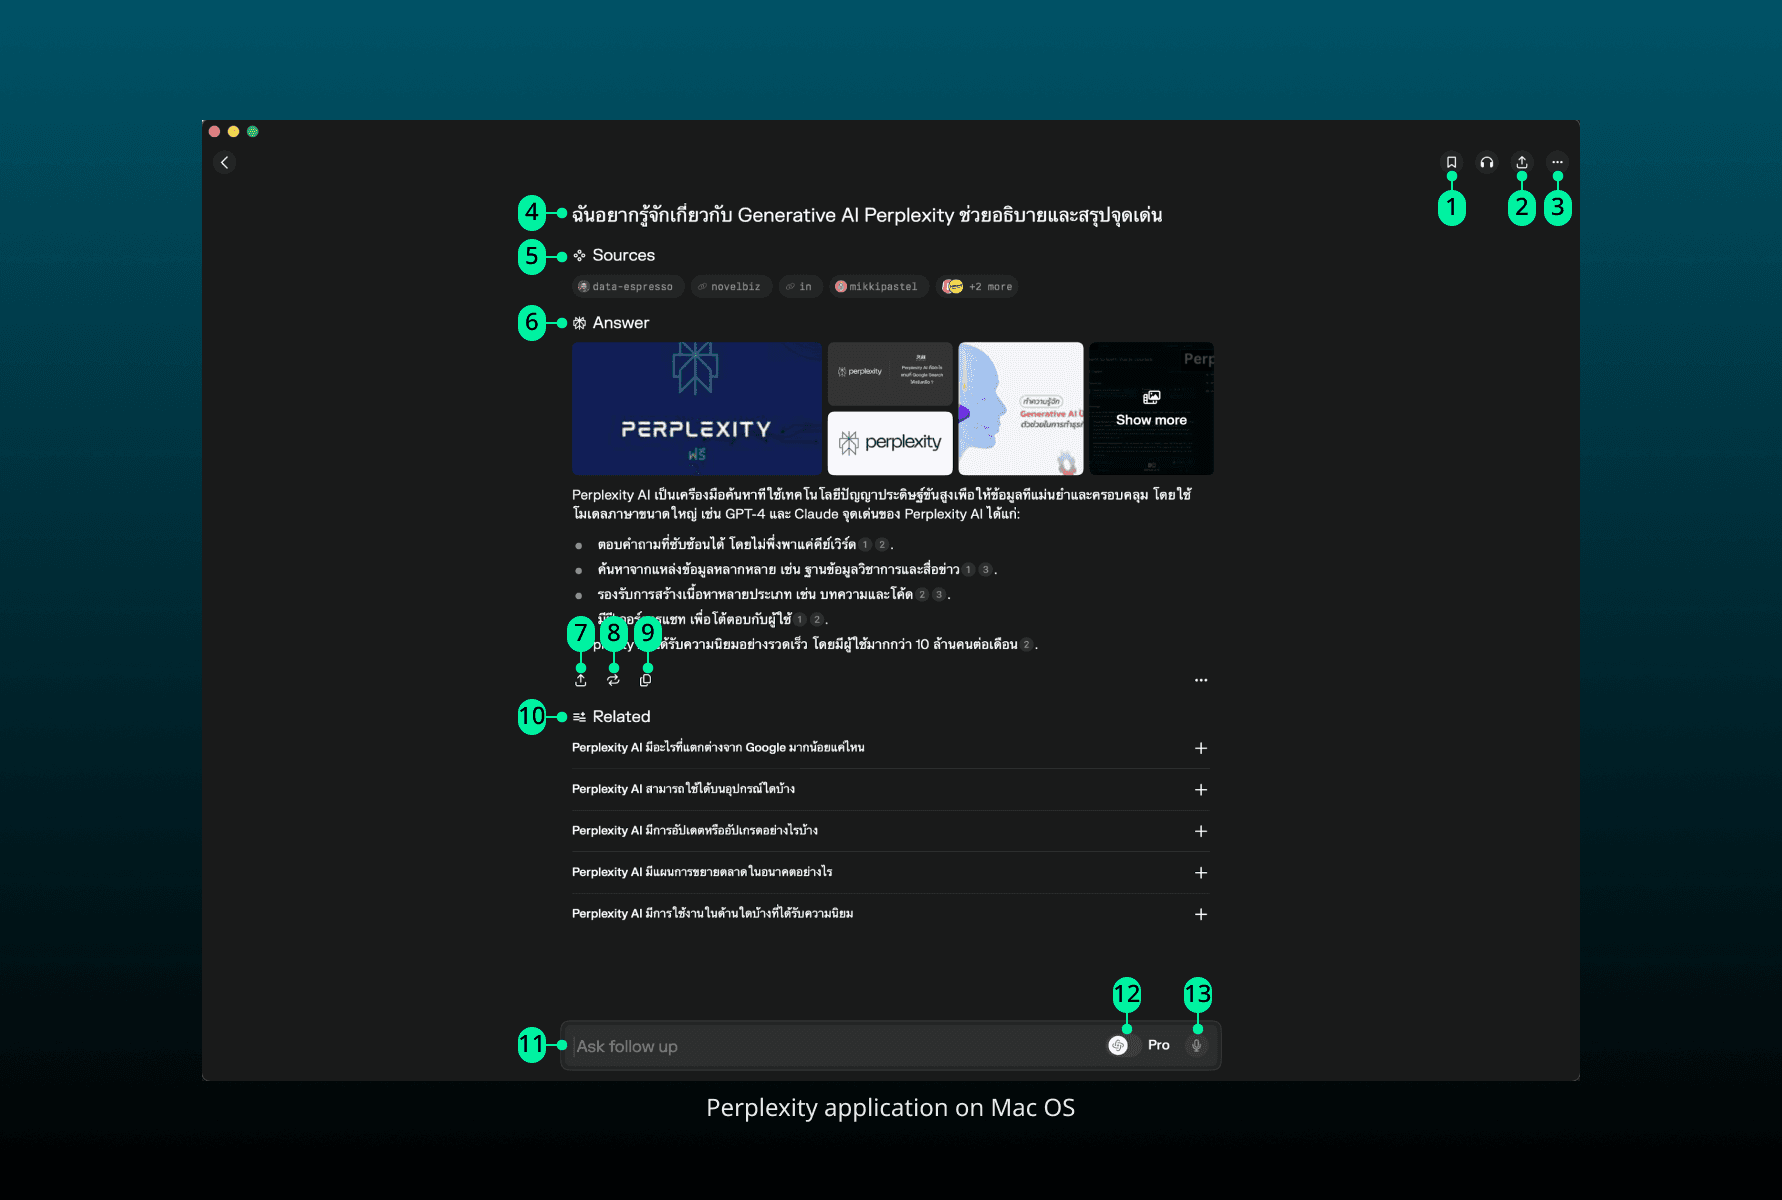Screen dimensions: 1782x1200
Task: Open the top-right three-dots more menu
Action: click(x=1557, y=162)
